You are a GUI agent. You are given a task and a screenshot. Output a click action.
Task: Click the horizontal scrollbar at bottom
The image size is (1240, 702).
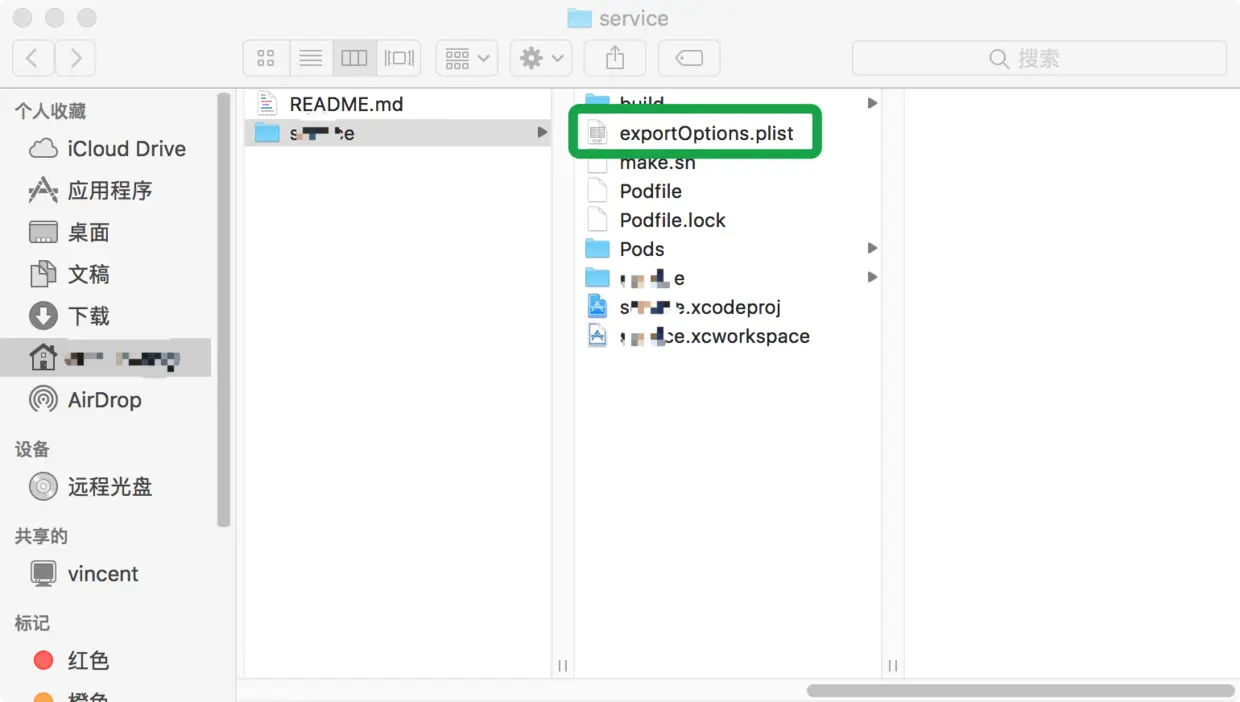(1021, 691)
